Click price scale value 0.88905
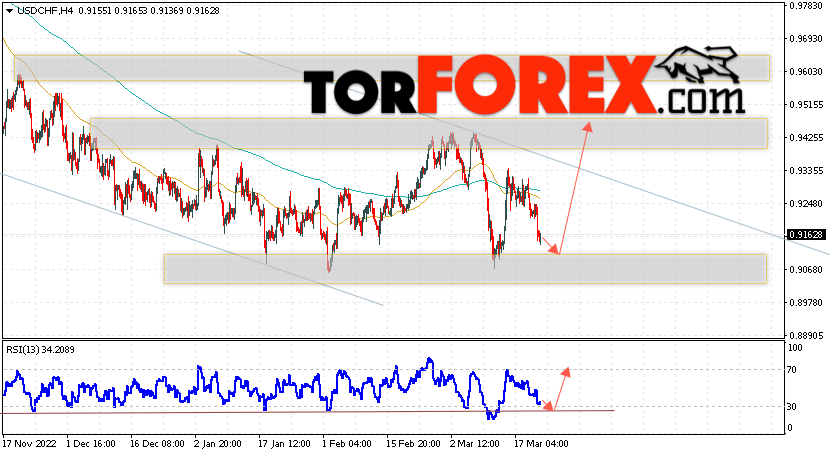This screenshot has height=455, width=830. pos(807,335)
